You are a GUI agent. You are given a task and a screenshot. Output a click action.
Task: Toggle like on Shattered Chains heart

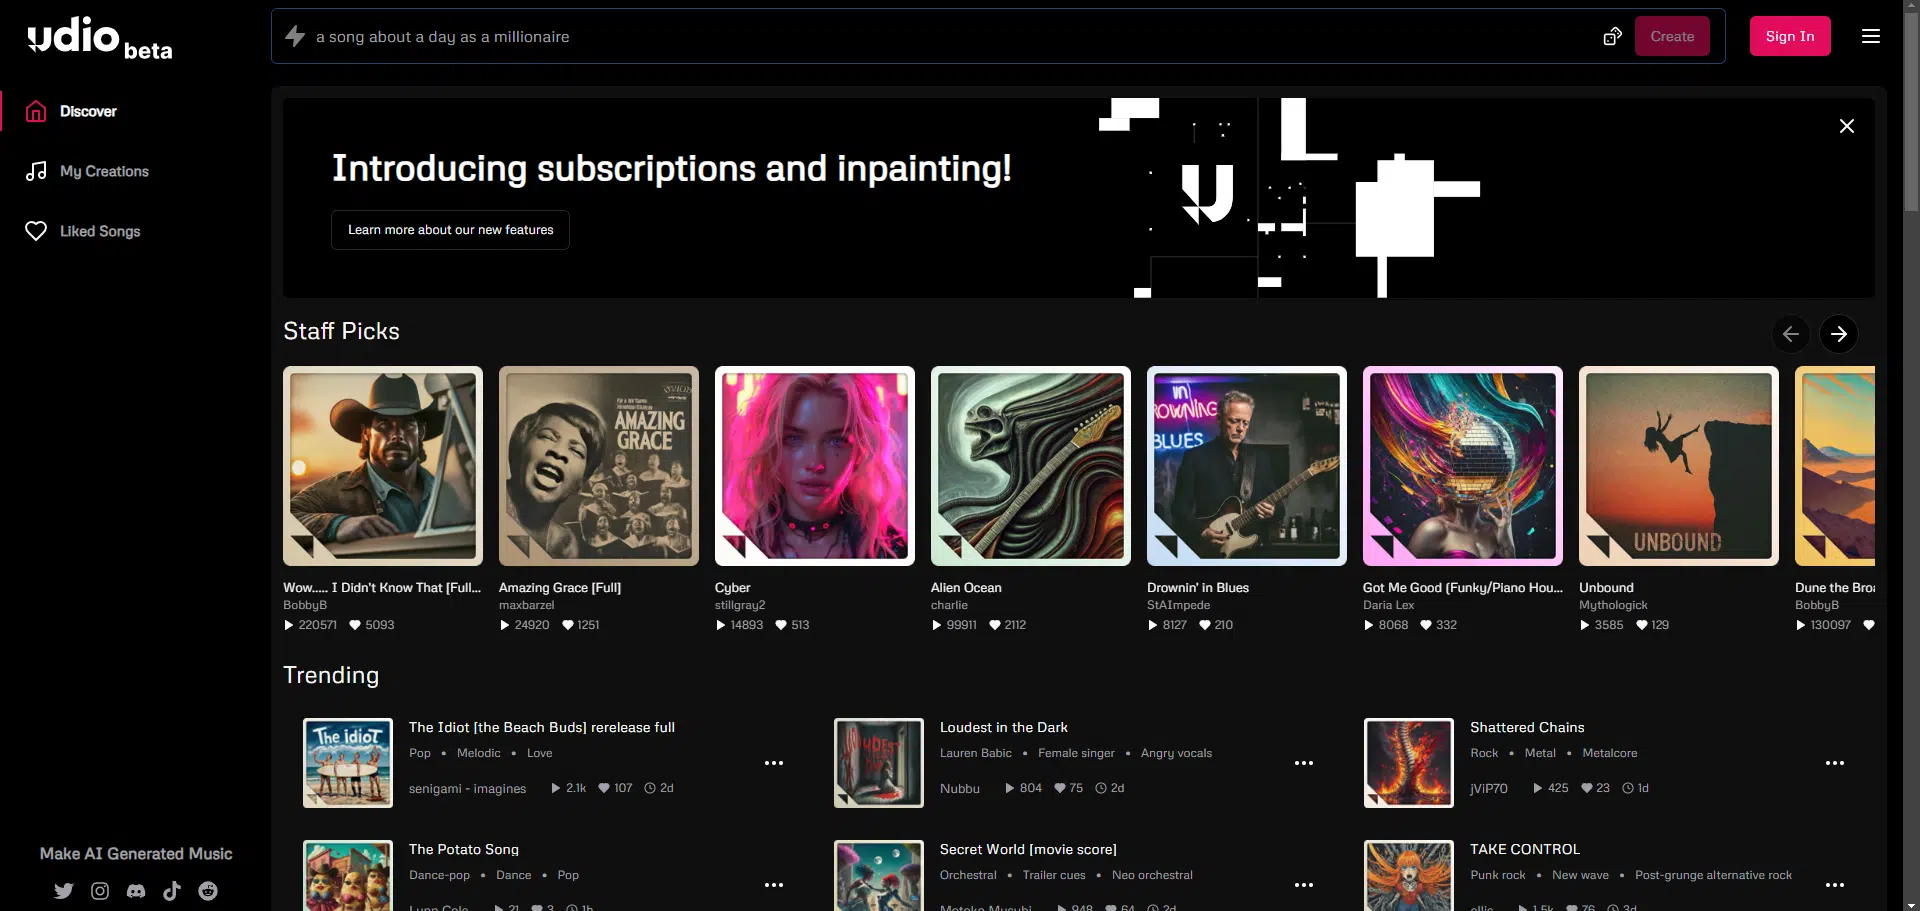pos(1587,788)
